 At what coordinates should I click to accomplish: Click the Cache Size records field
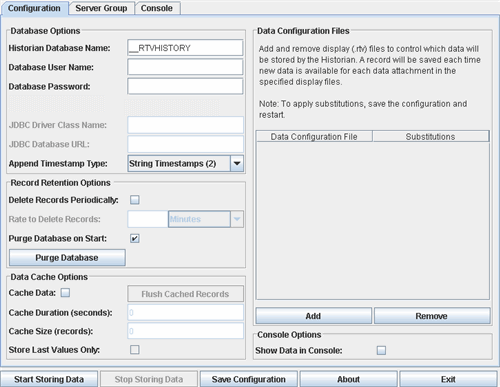click(185, 331)
